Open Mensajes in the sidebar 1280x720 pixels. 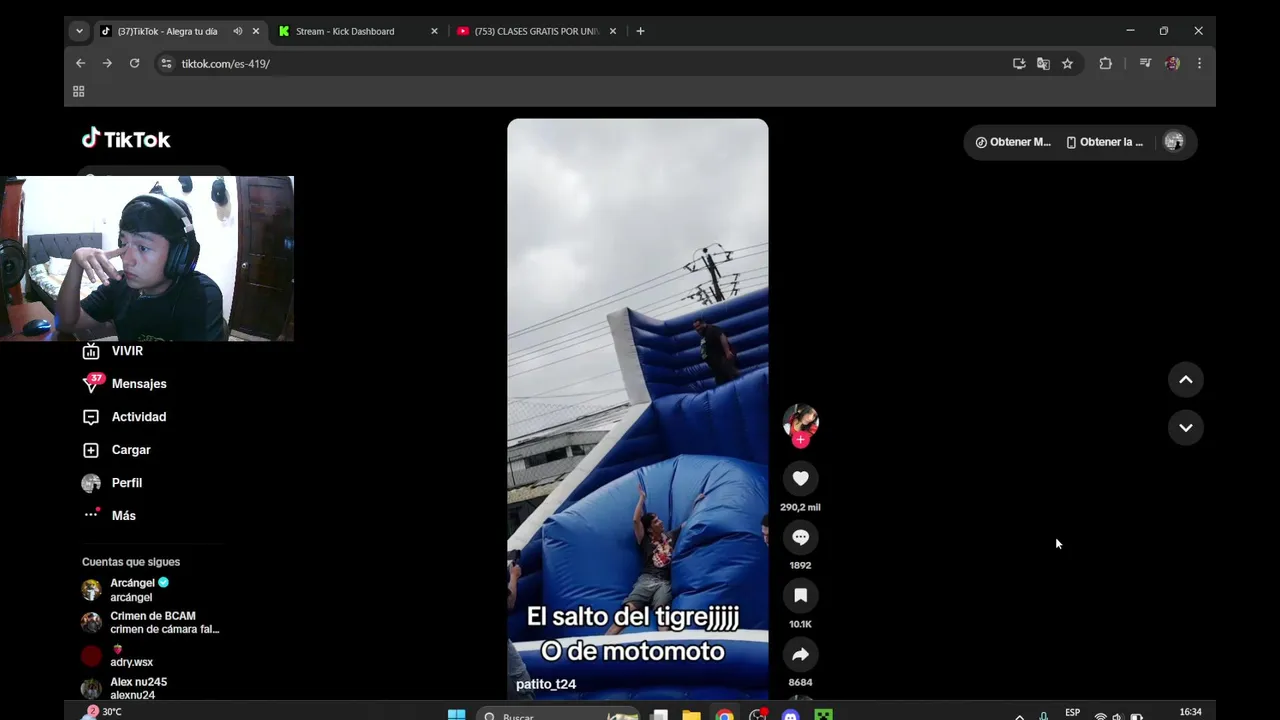tap(125, 384)
